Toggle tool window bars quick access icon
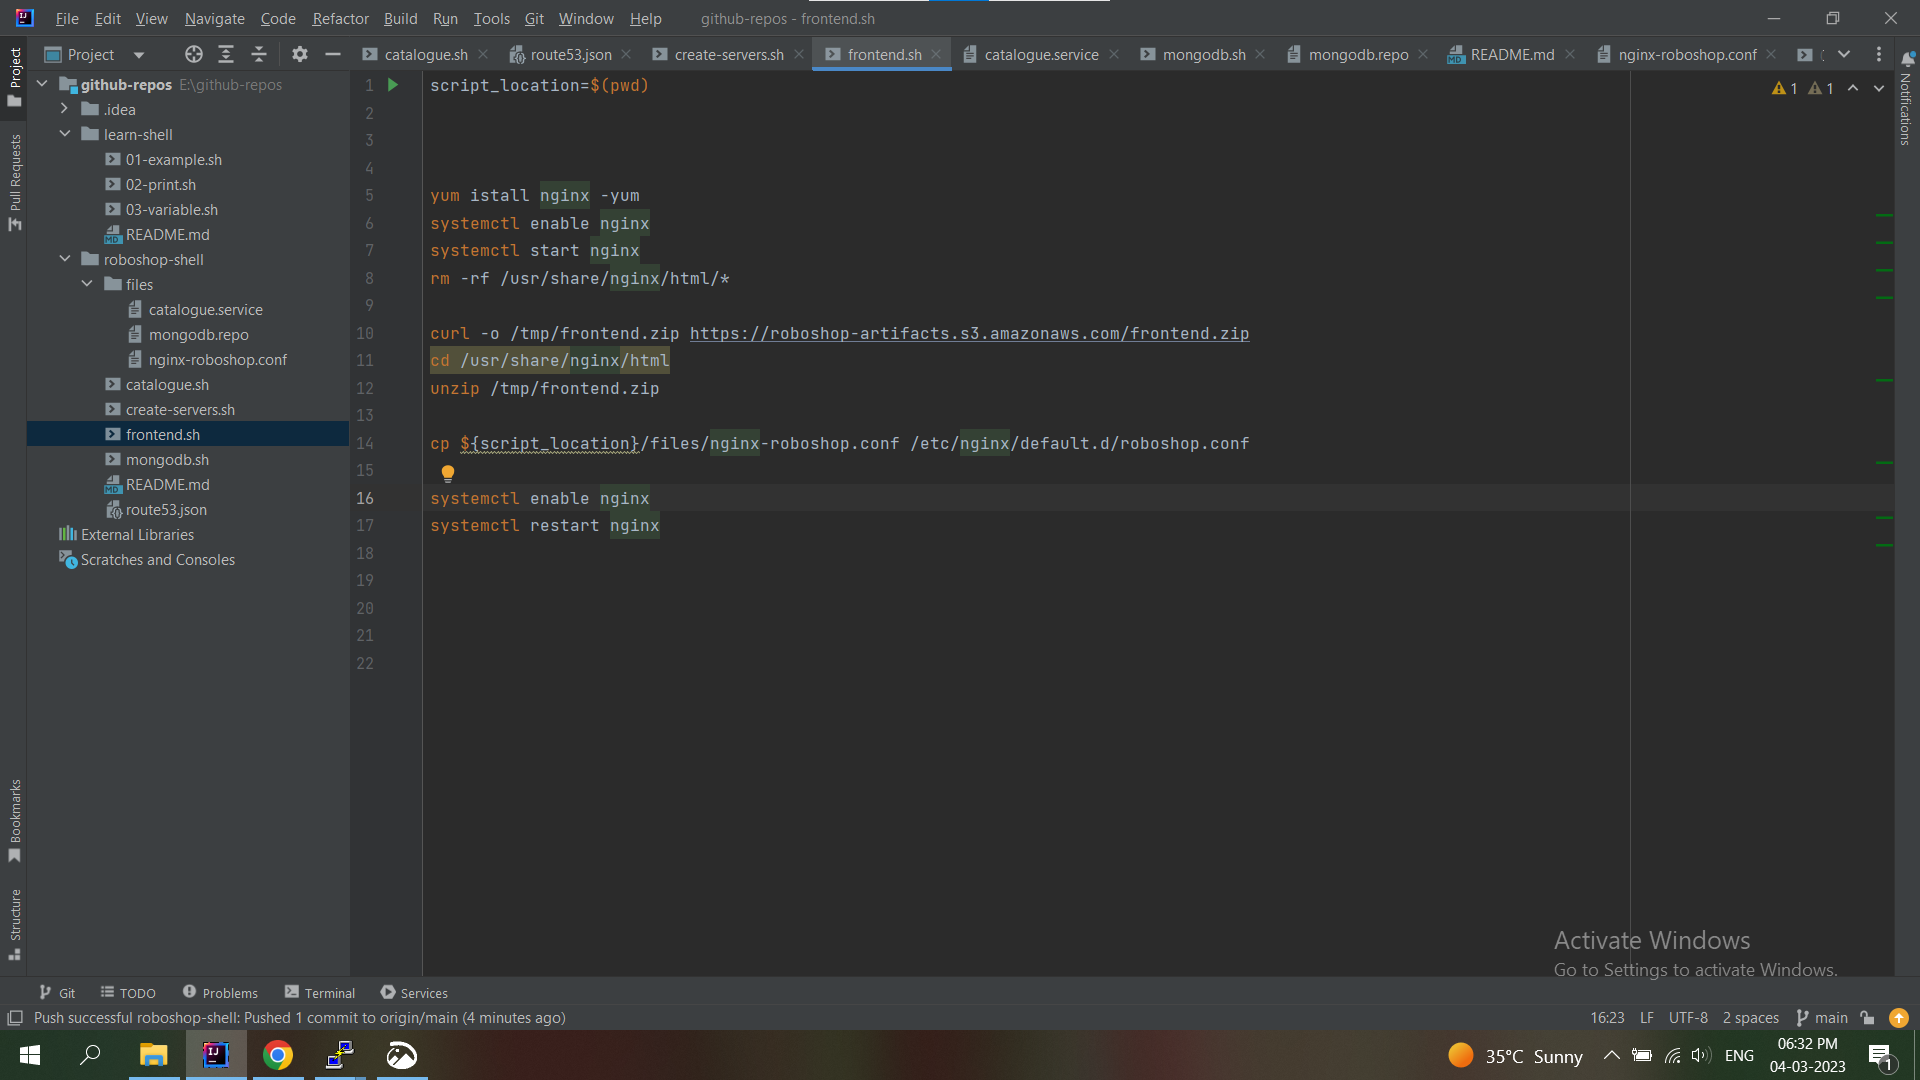Image resolution: width=1920 pixels, height=1080 pixels. 15,1018
